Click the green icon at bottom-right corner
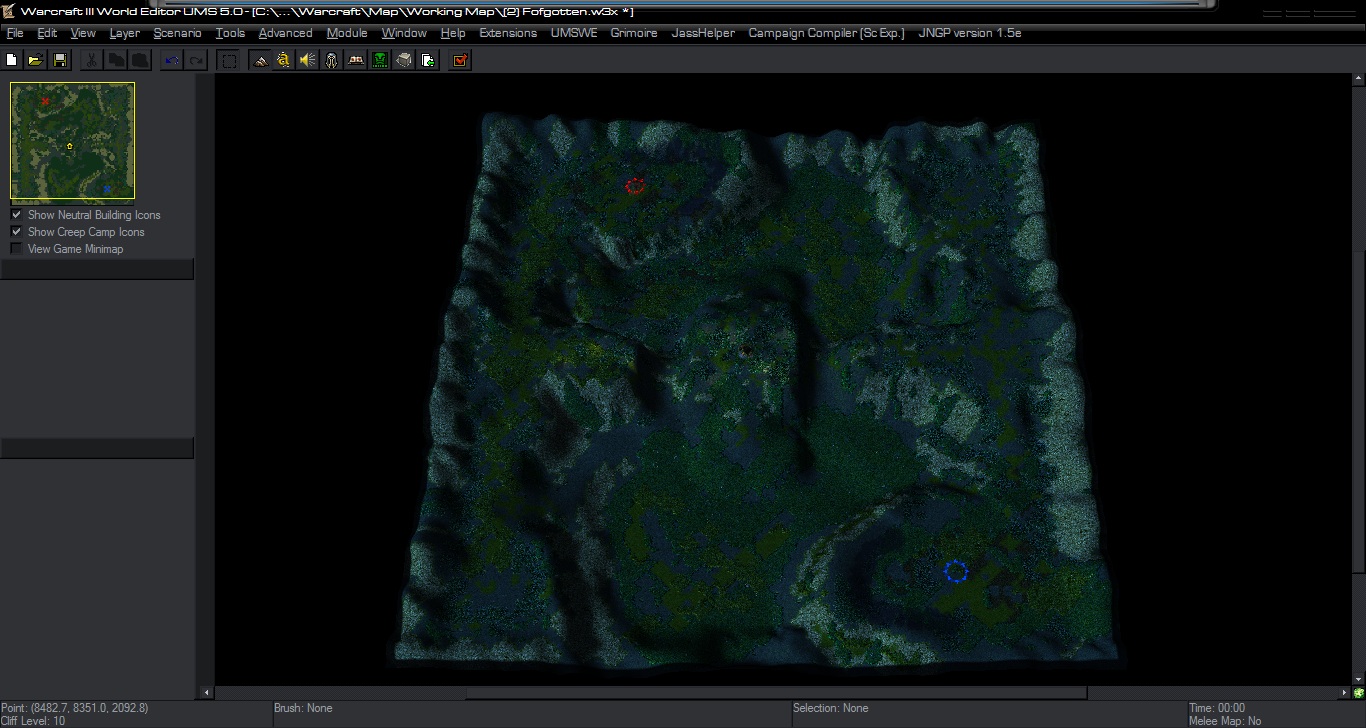This screenshot has height=728, width=1366. (x=1359, y=692)
